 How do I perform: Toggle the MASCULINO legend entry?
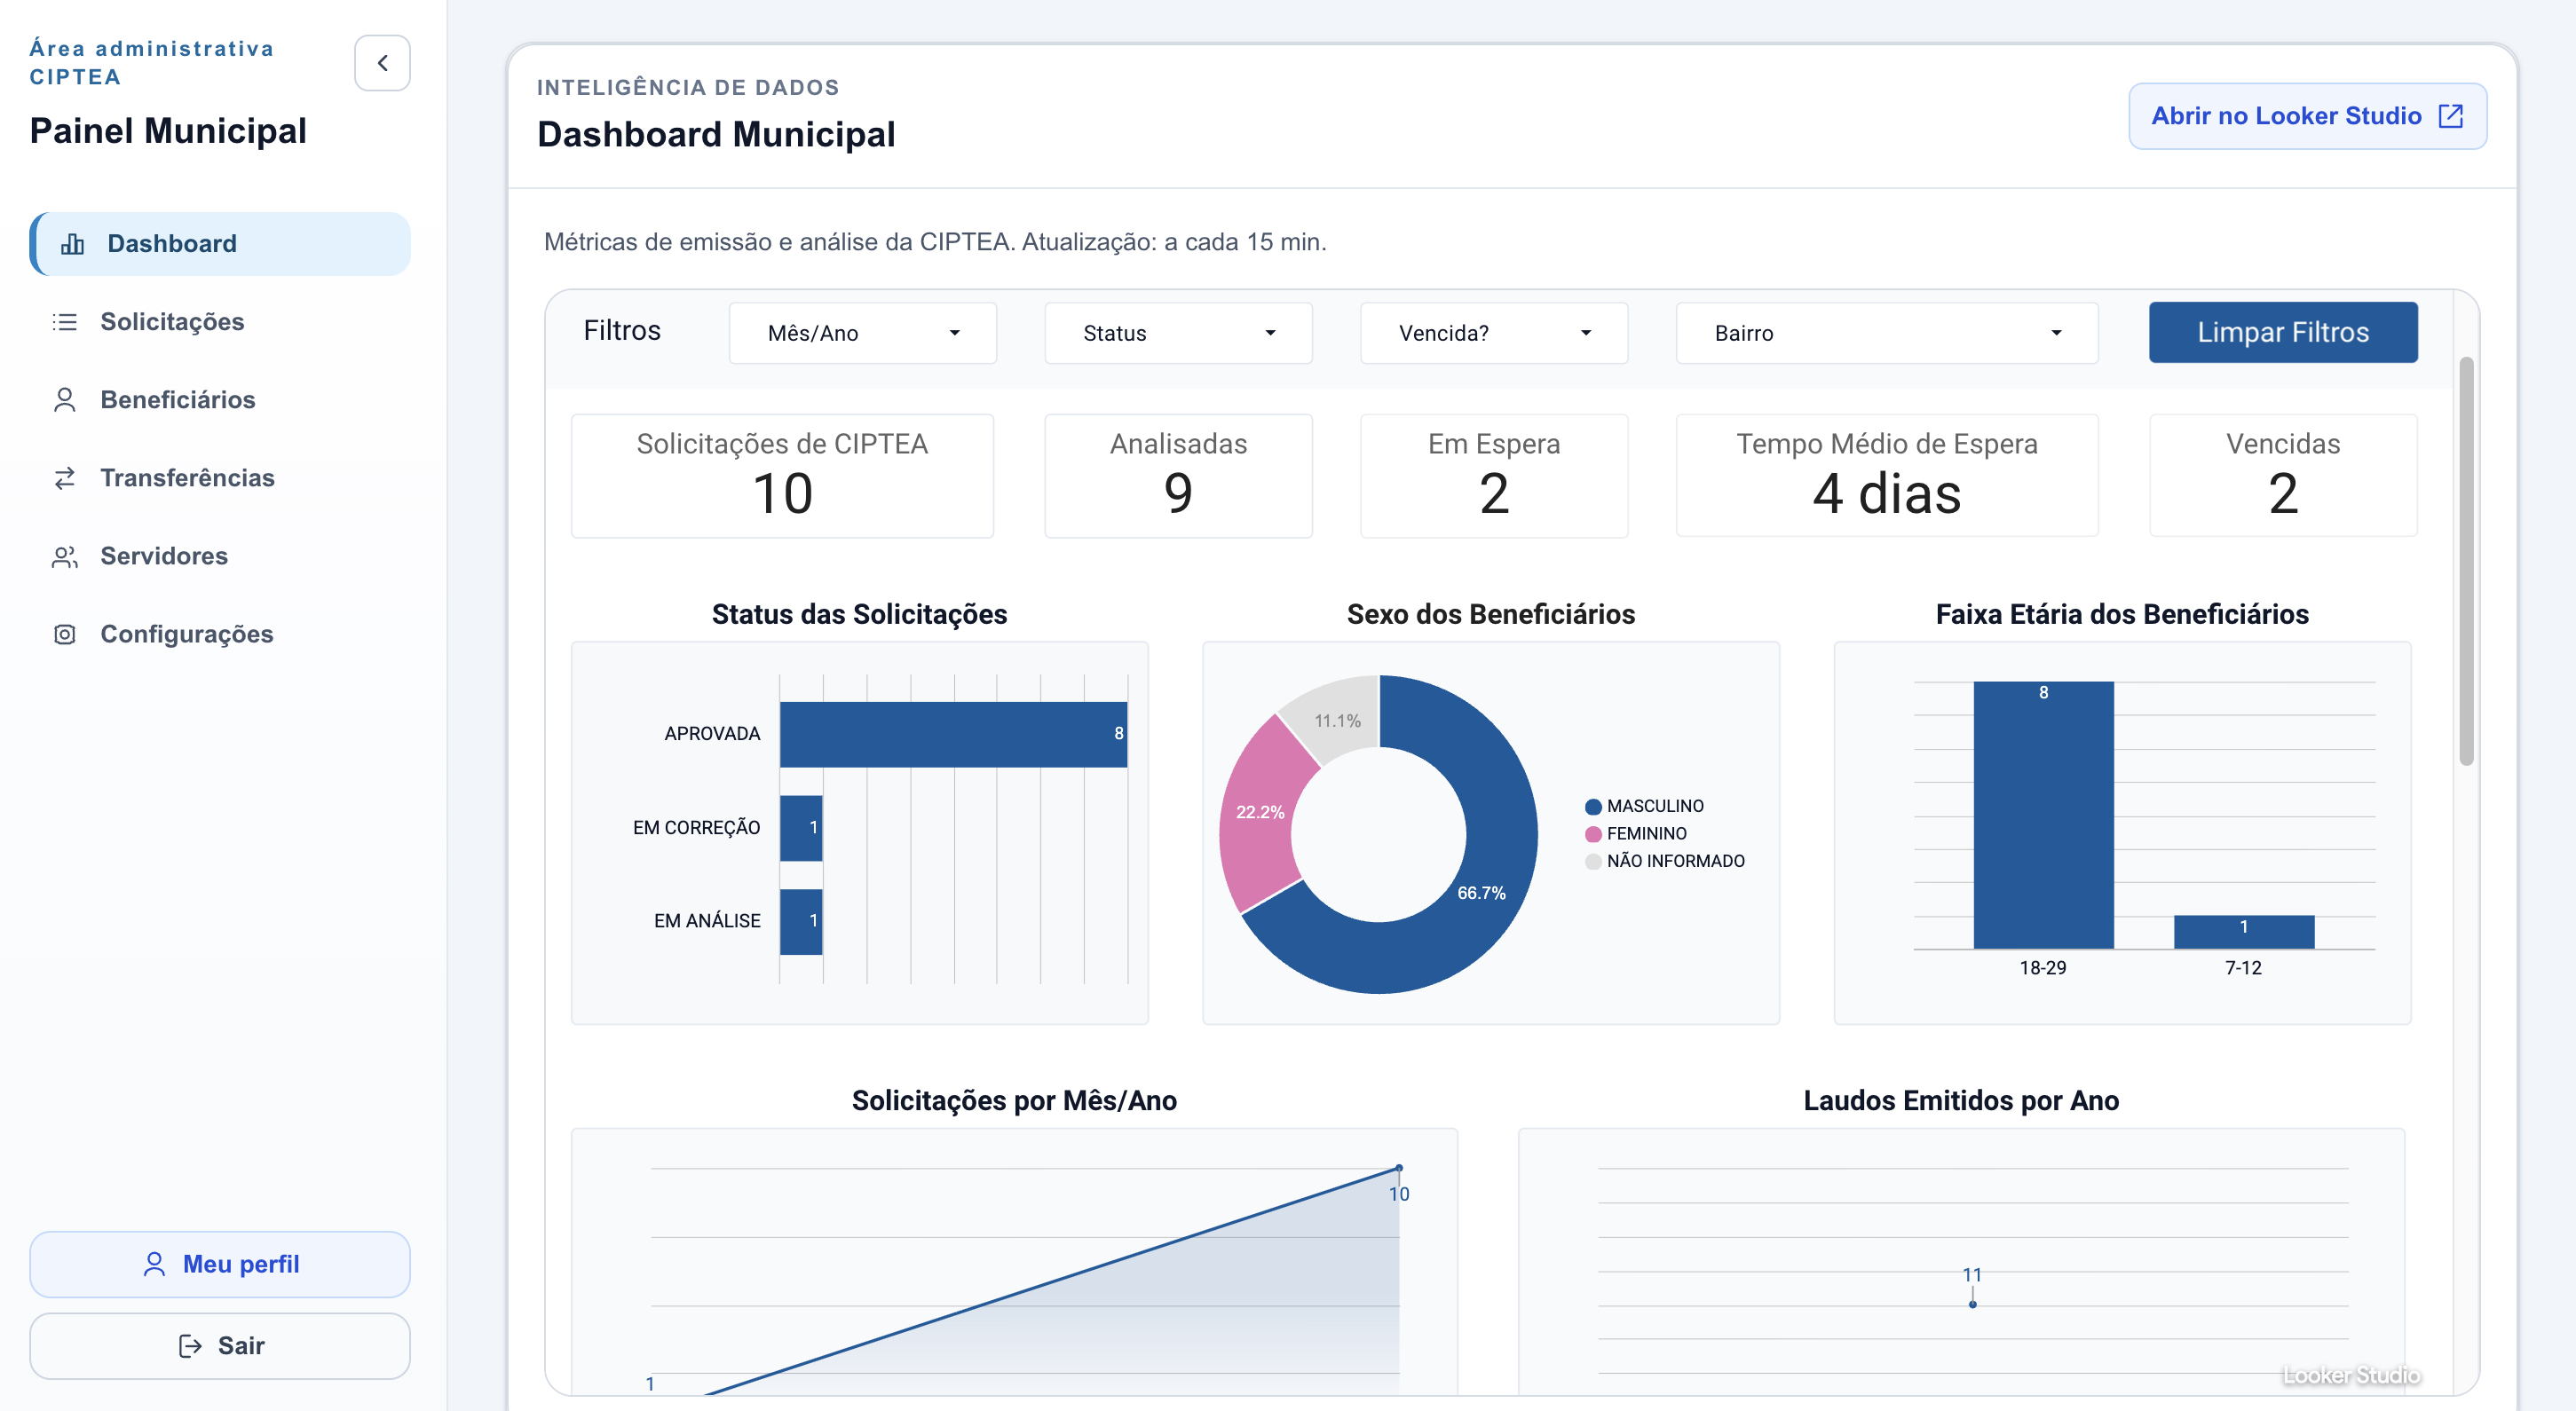(x=1654, y=806)
